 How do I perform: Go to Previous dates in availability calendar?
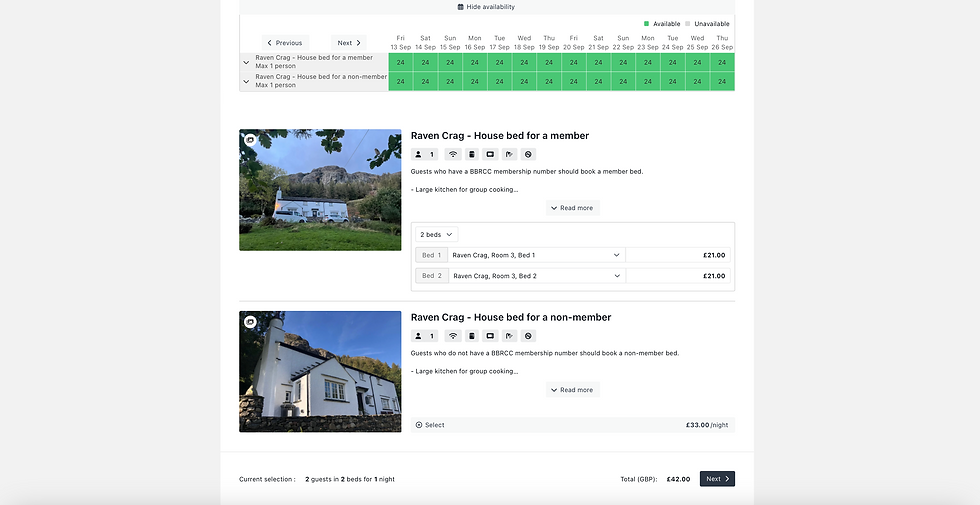click(x=285, y=43)
